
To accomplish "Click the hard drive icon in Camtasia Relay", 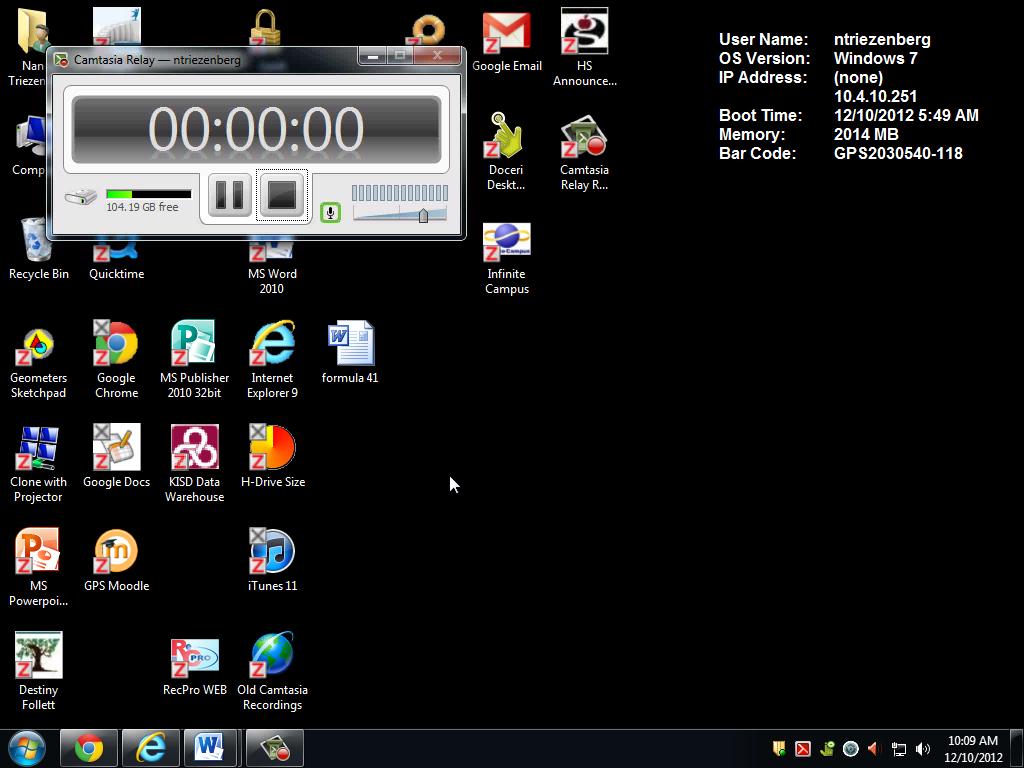I will click(x=80, y=196).
